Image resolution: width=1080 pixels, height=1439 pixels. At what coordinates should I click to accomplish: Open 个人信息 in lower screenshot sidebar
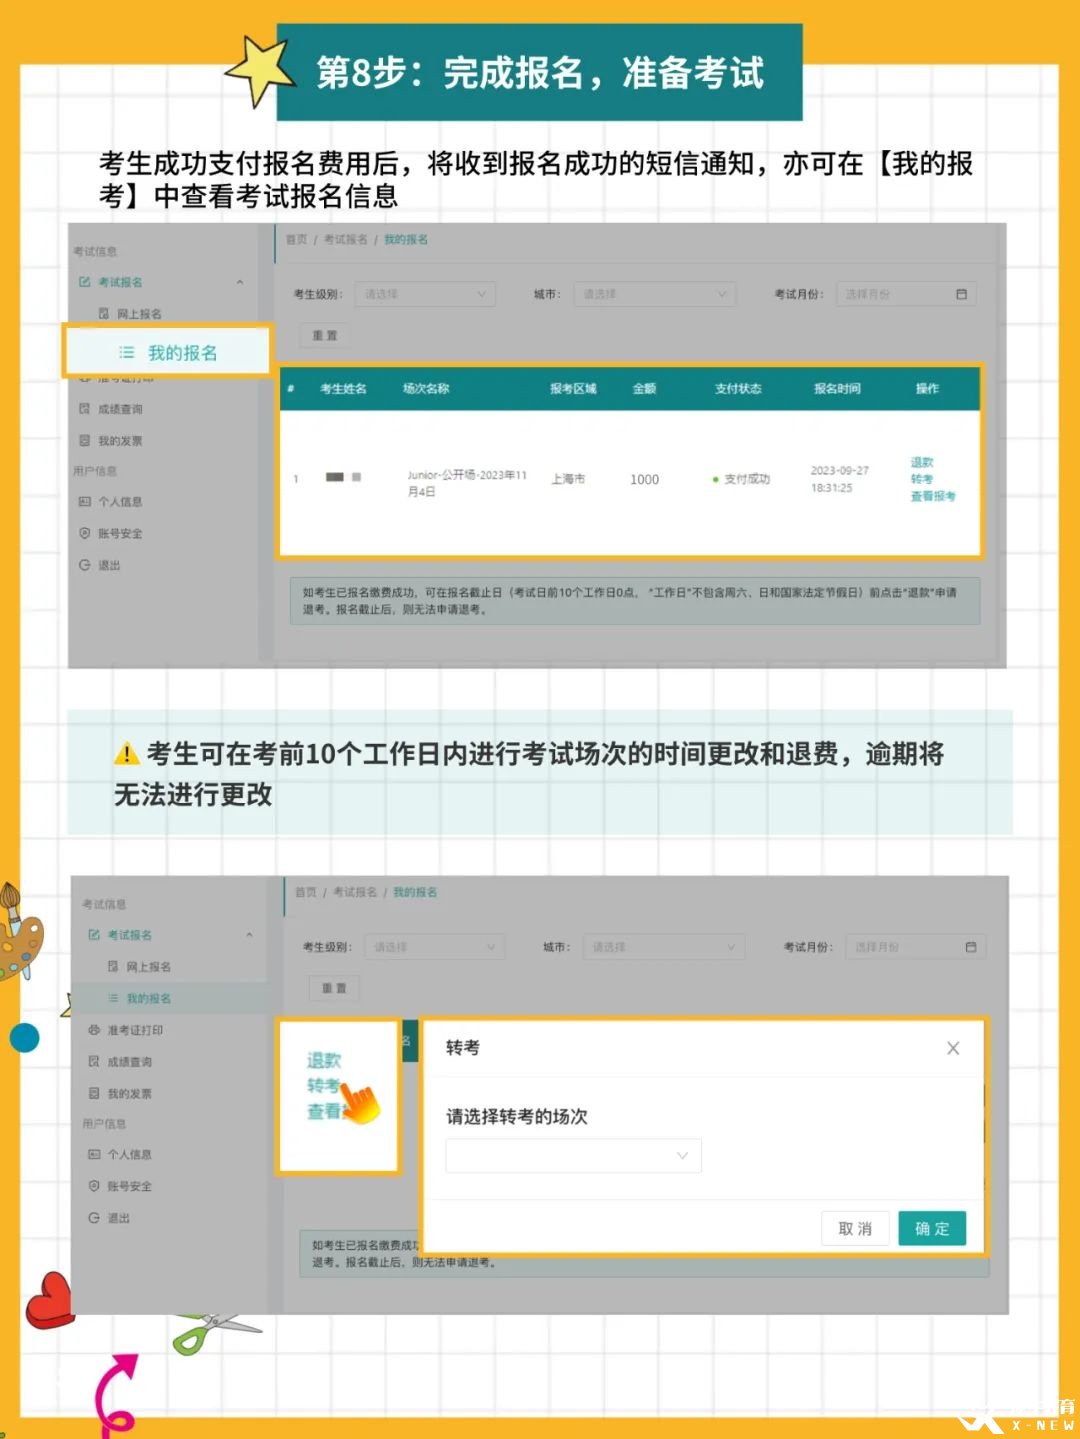130,1155
